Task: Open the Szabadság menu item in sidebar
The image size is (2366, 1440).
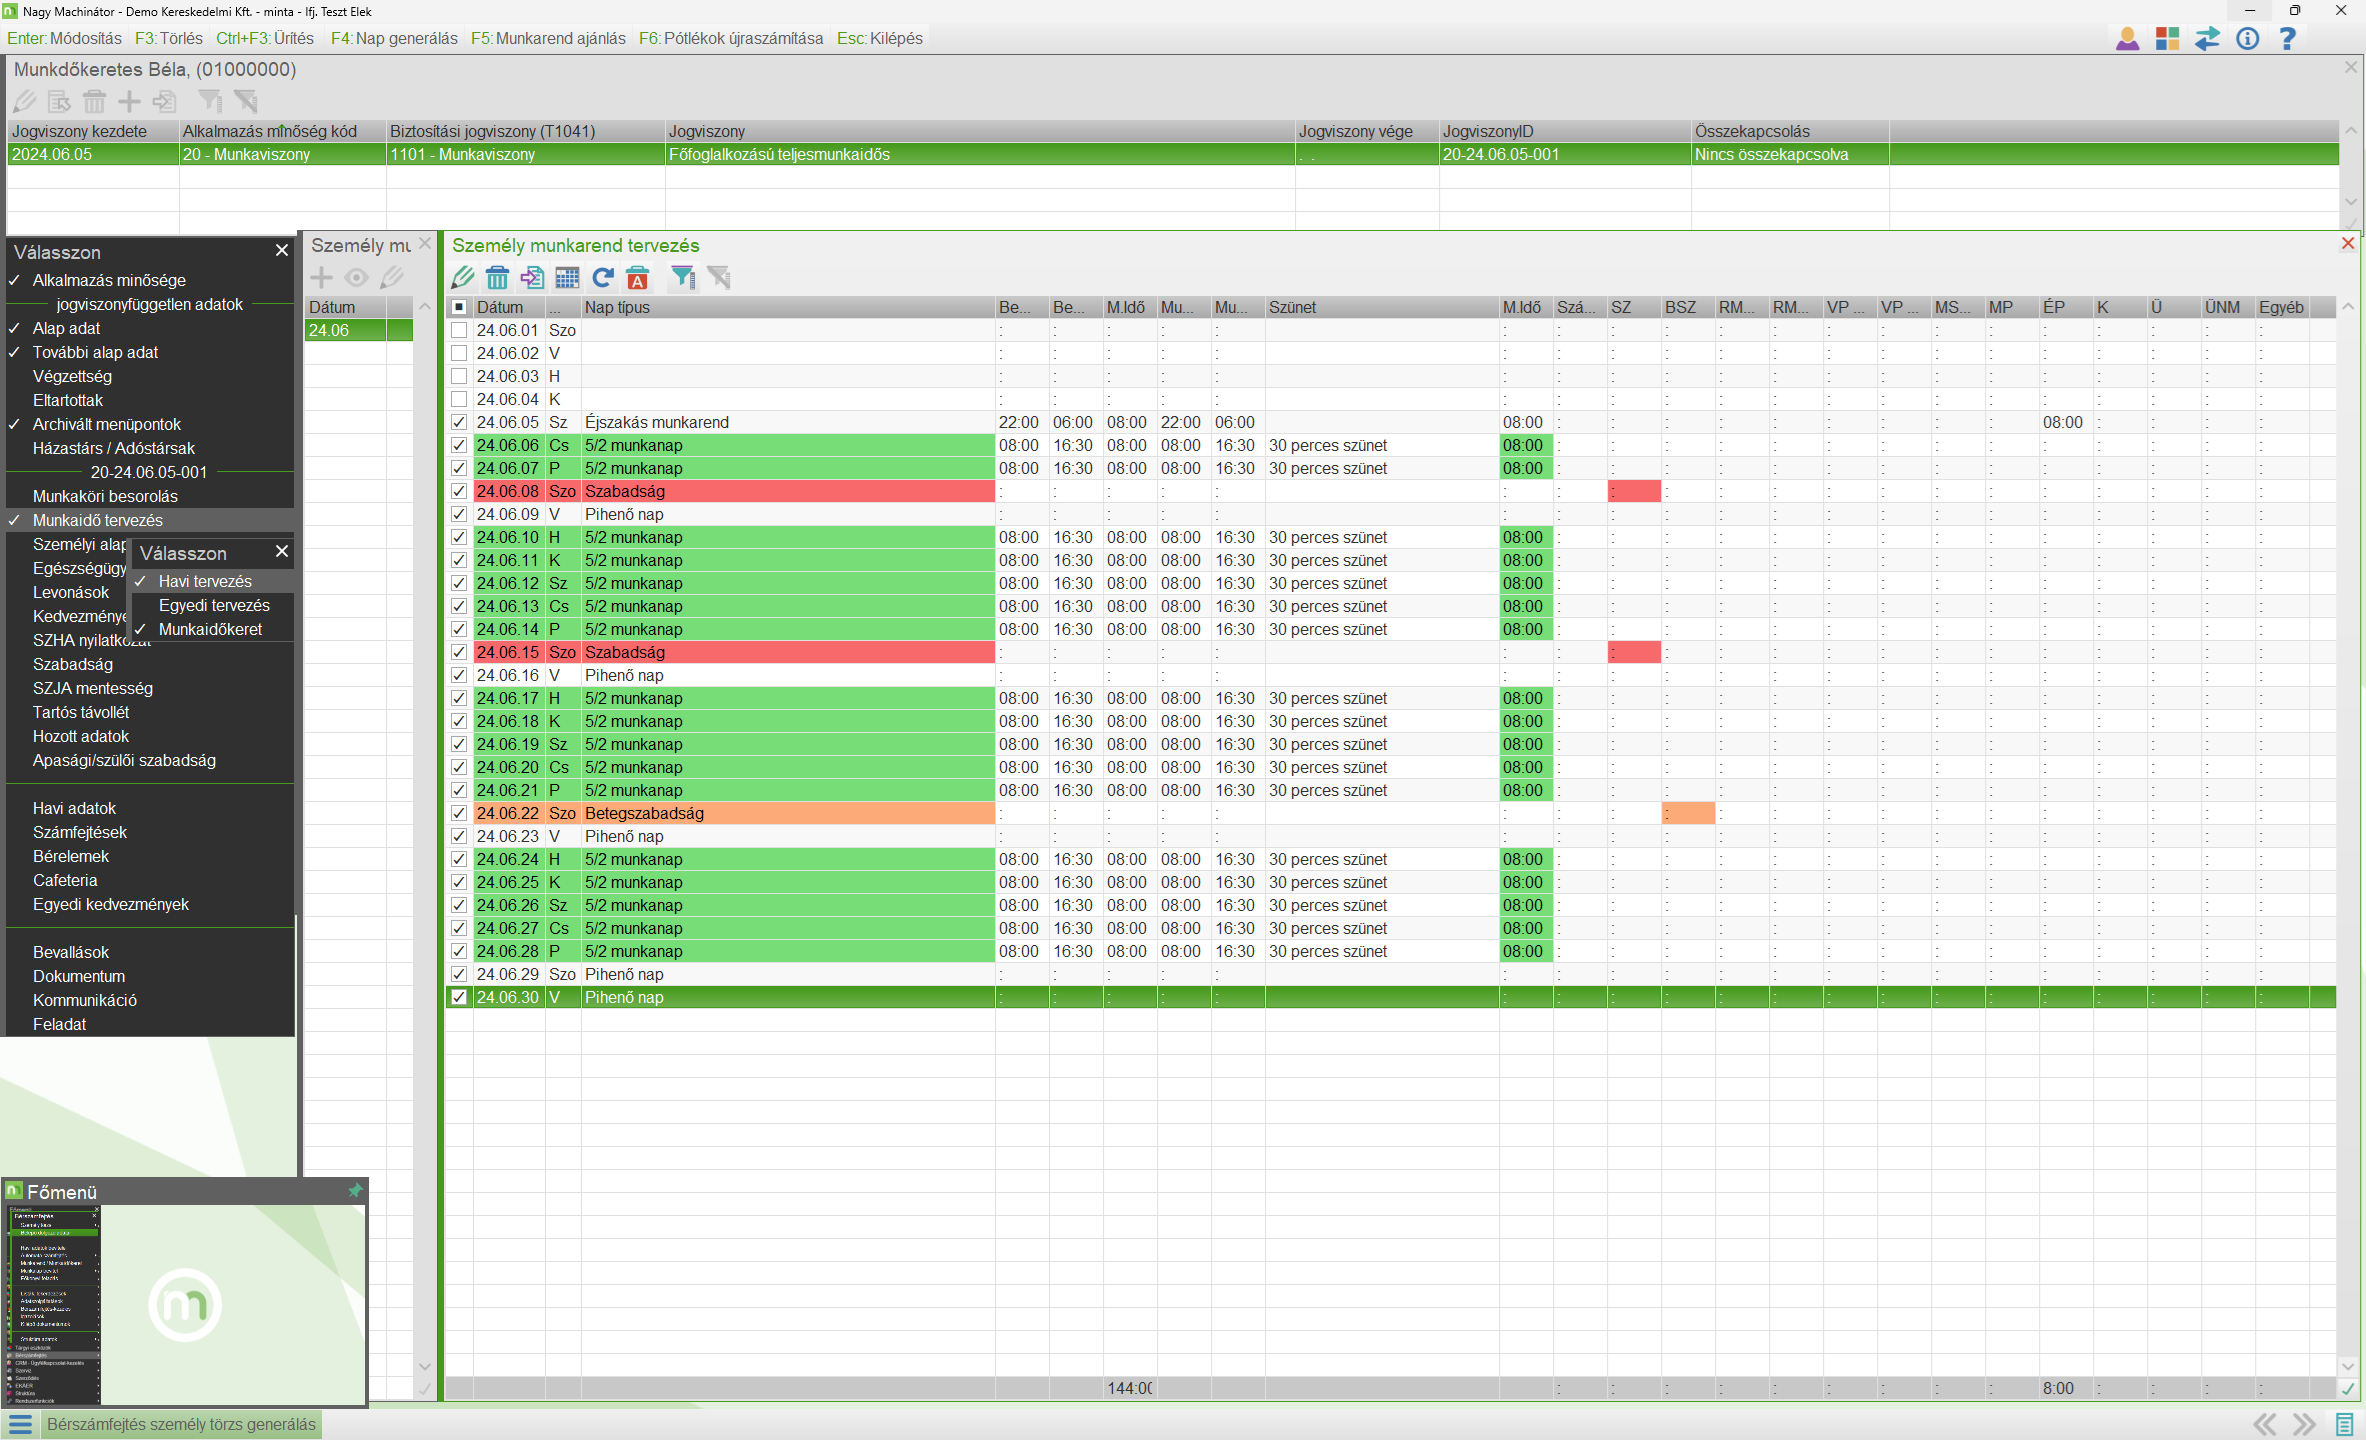Action: tap(73, 664)
